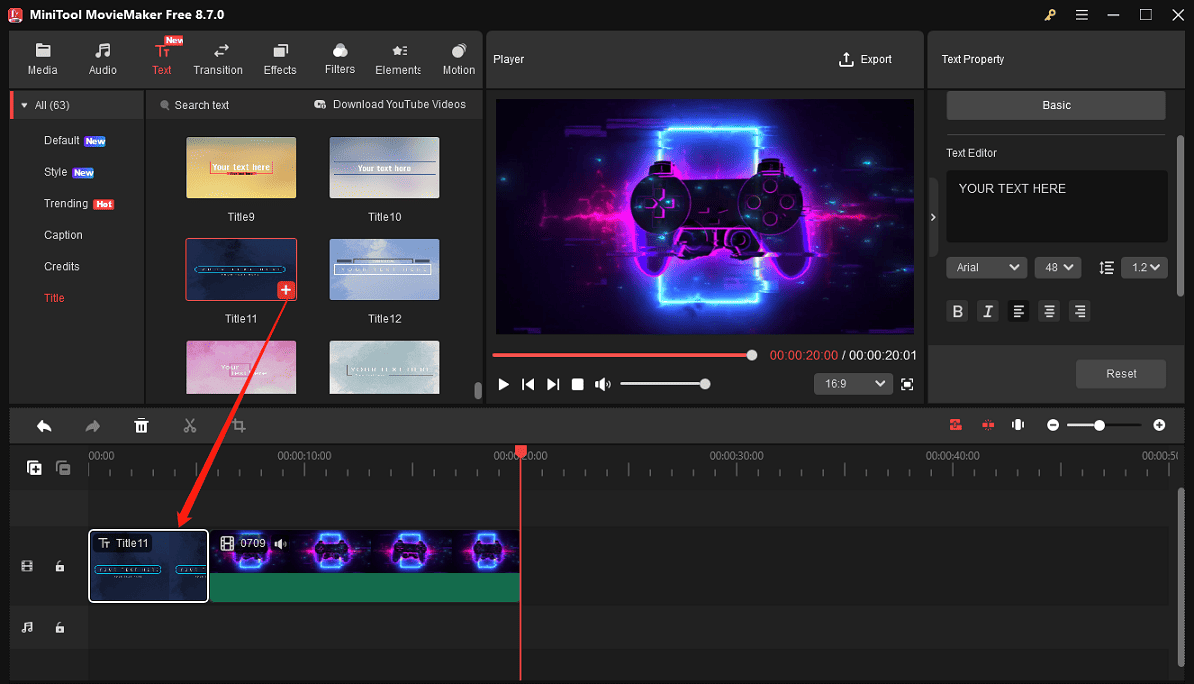Select the Caption category
The image size is (1194, 684).
pos(63,235)
